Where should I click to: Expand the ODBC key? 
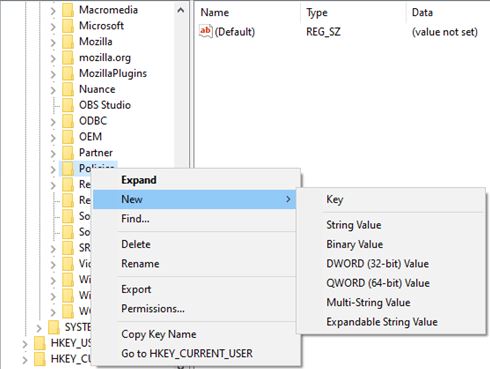point(53,122)
